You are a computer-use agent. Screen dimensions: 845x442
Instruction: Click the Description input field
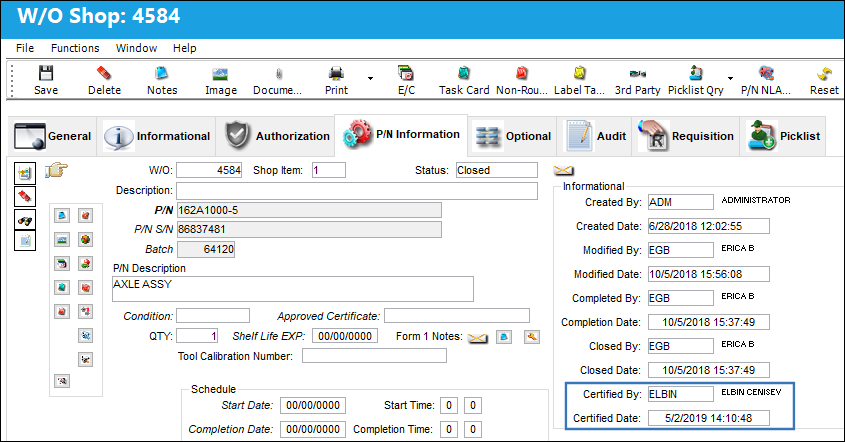(x=357, y=191)
